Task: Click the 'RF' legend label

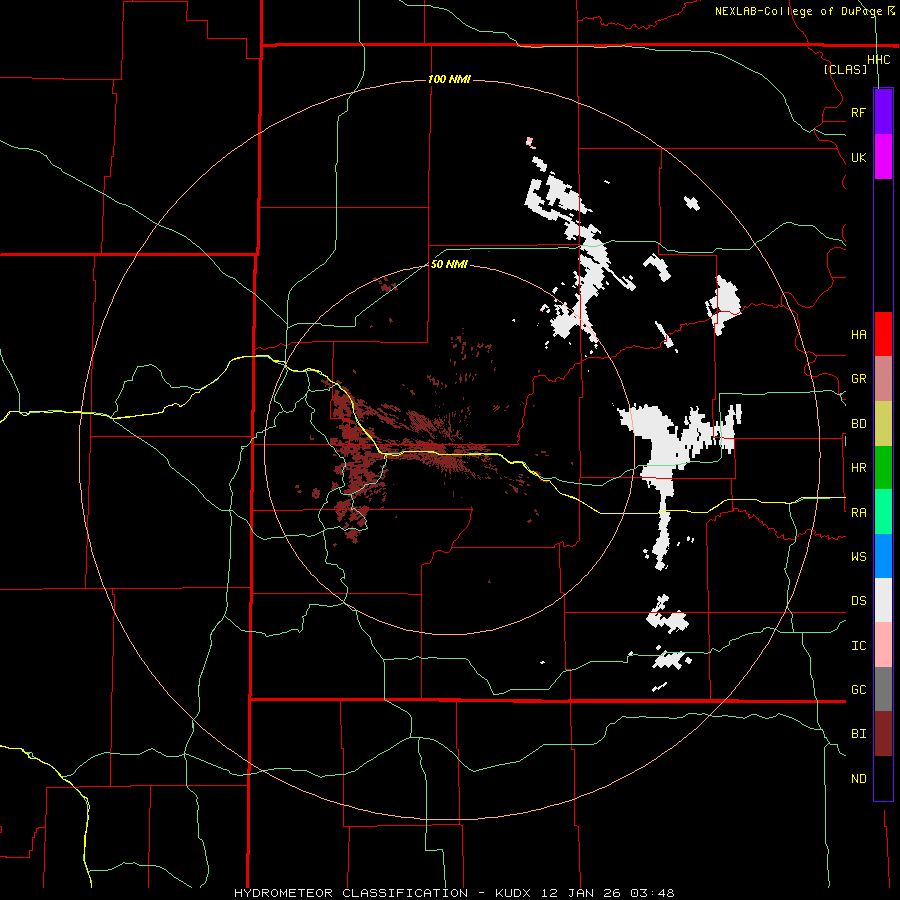Action: (858, 112)
